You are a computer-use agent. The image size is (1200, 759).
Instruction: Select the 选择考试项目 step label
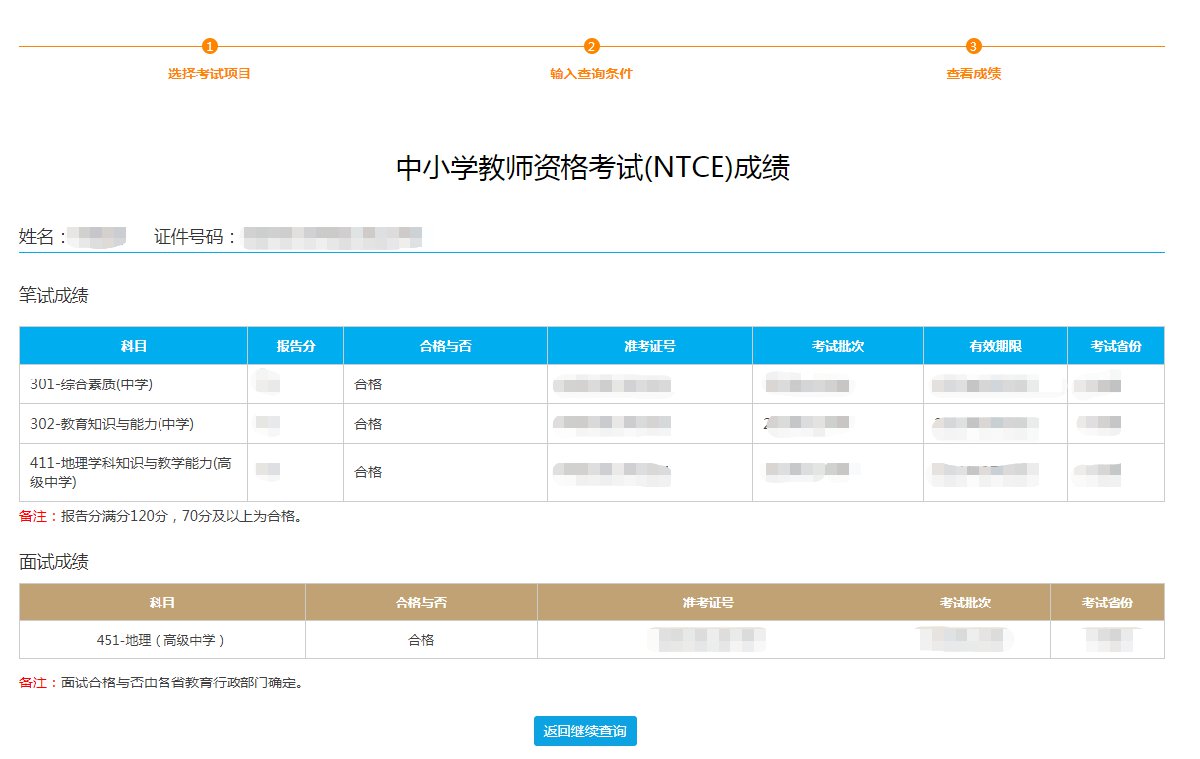[209, 74]
